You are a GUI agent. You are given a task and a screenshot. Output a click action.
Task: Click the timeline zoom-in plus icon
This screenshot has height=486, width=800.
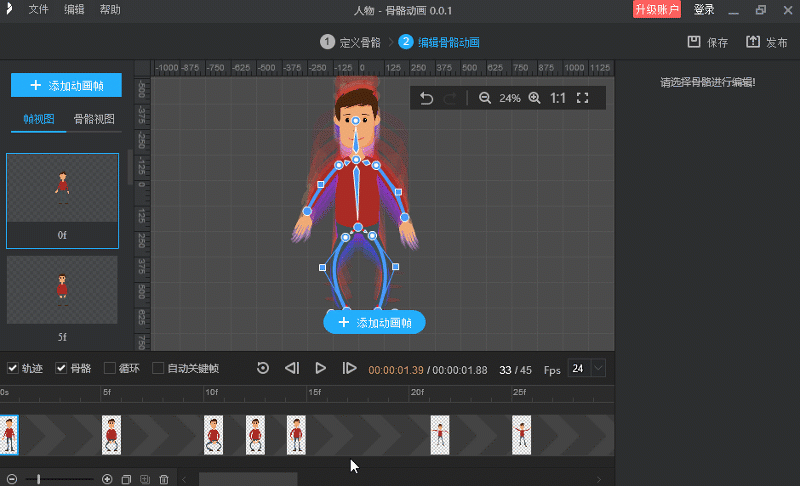pos(107,479)
